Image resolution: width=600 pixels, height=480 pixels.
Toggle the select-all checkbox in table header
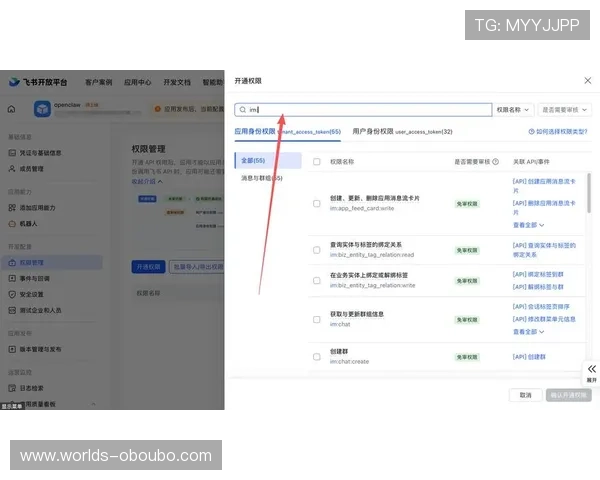pyautogui.click(x=316, y=162)
